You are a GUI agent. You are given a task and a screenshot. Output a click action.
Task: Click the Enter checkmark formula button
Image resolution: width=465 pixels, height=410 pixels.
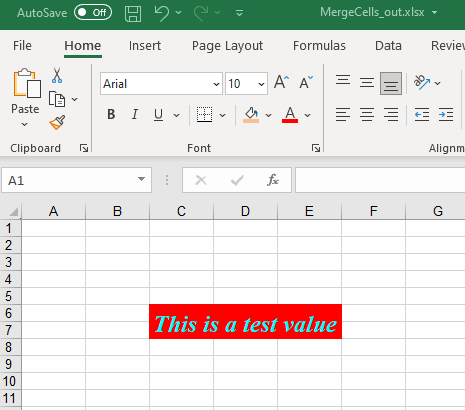[237, 180]
